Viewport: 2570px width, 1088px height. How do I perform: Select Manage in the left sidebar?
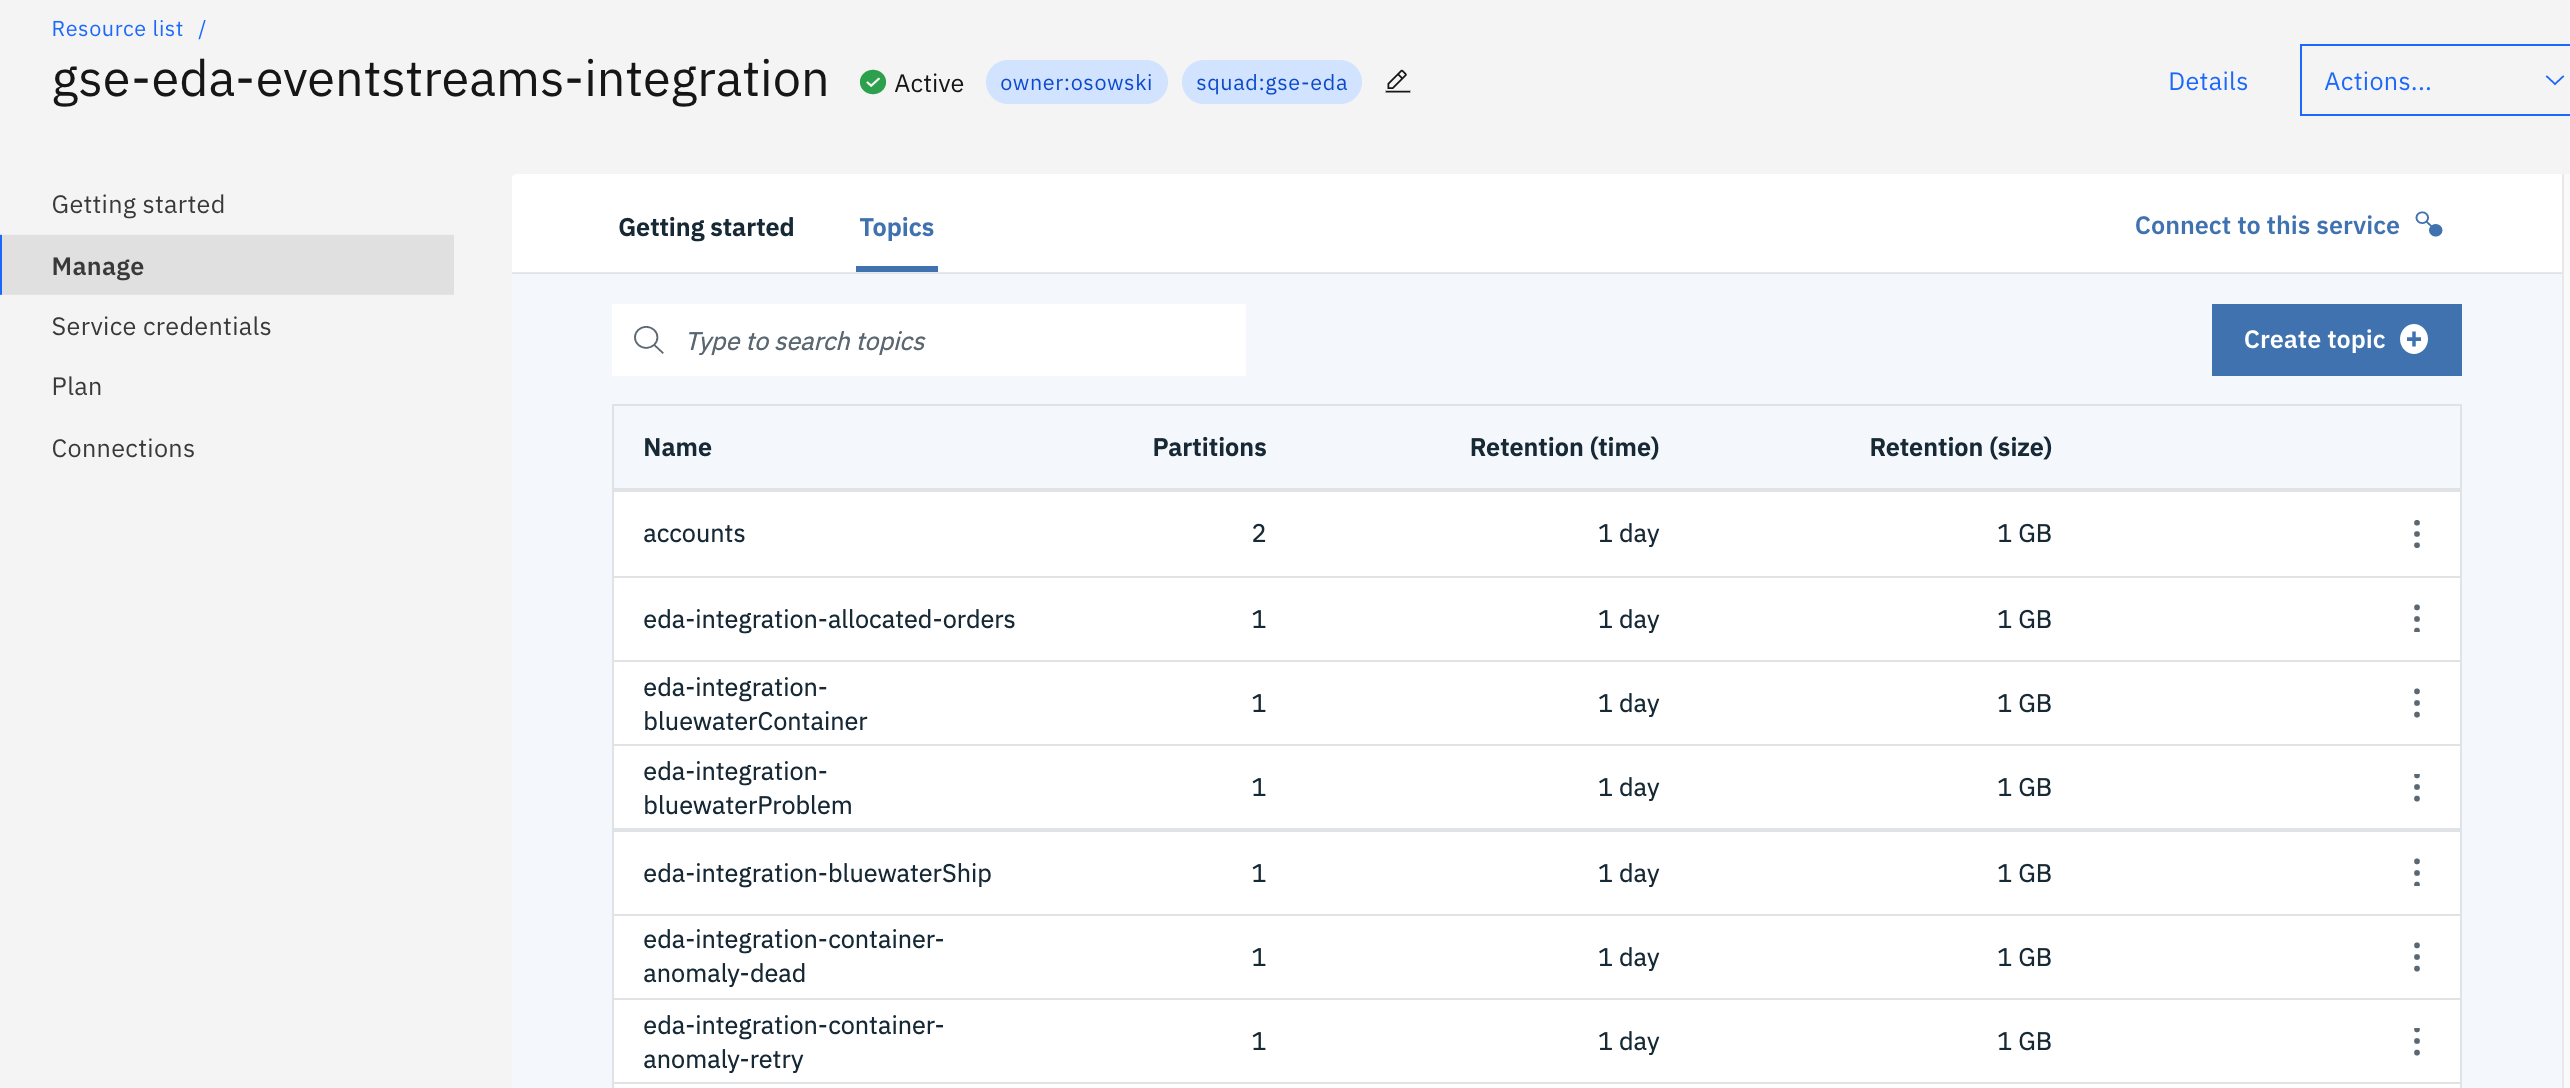[x=98, y=266]
